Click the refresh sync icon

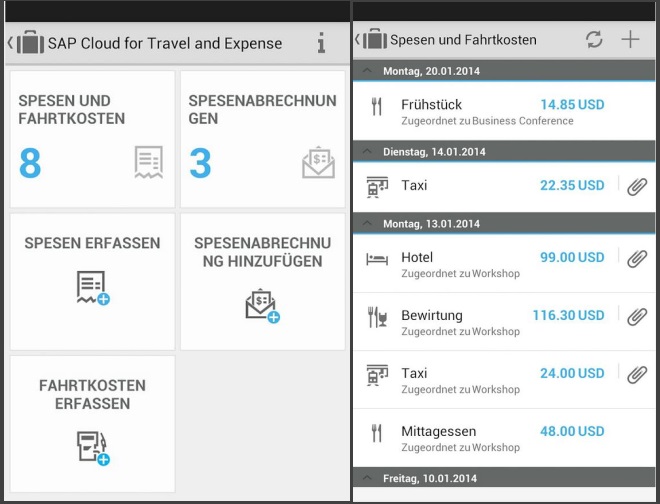[x=594, y=40]
